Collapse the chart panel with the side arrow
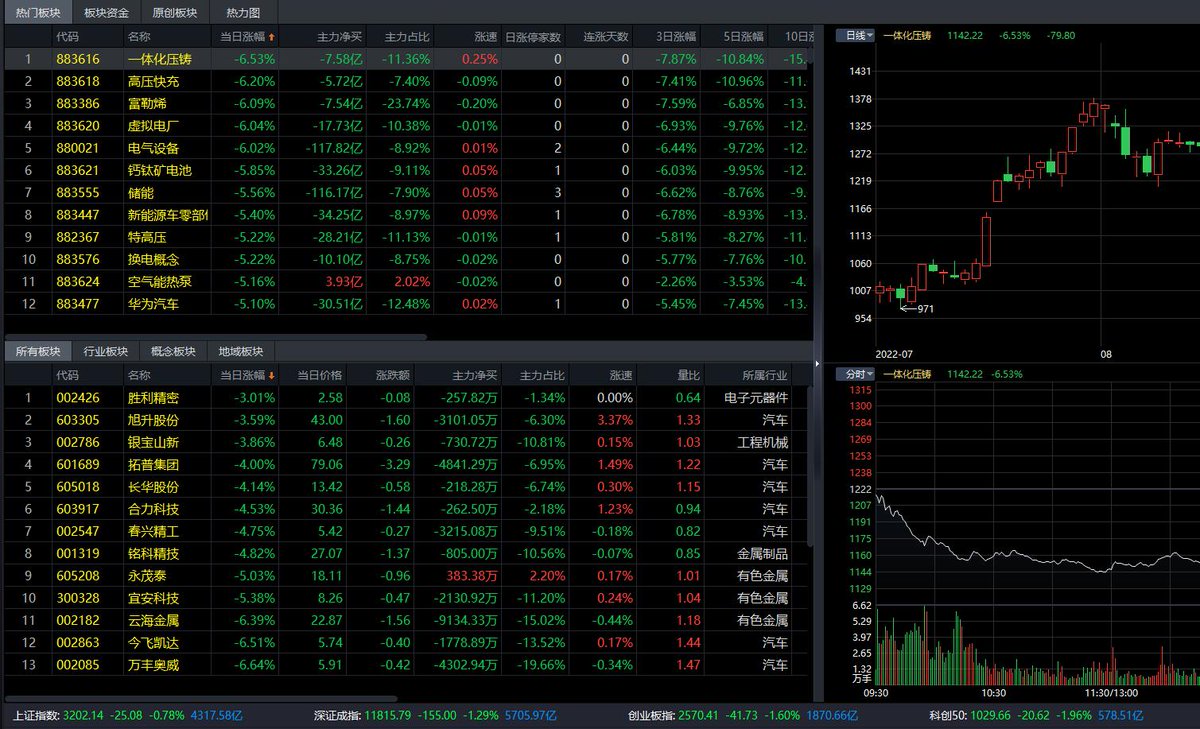Screen dimensions: 1200x729 coord(819,362)
